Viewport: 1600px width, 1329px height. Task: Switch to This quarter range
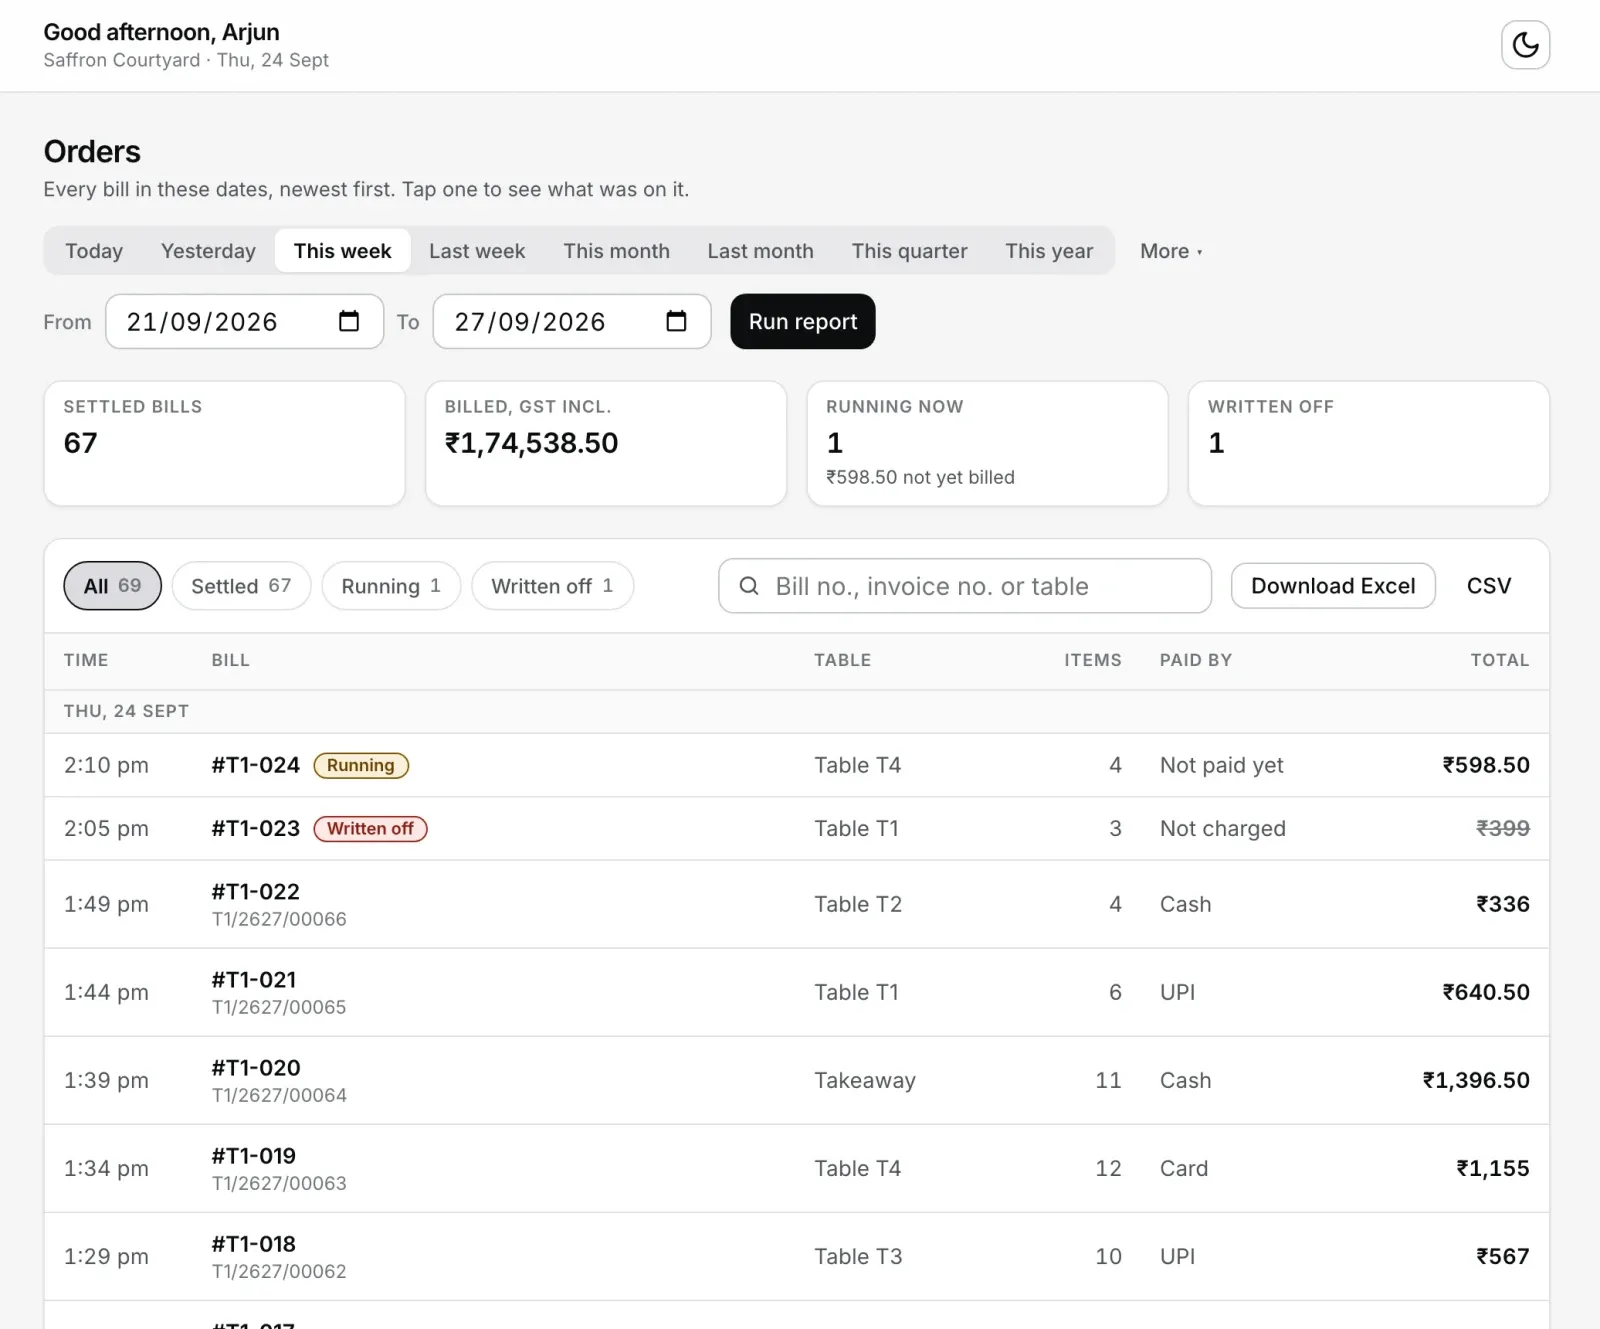[909, 251]
